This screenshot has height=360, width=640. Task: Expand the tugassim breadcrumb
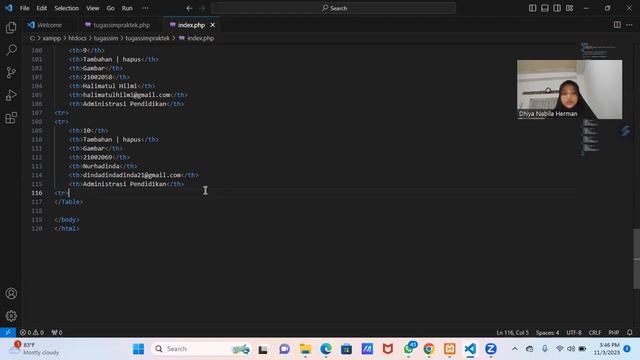click(x=106, y=38)
